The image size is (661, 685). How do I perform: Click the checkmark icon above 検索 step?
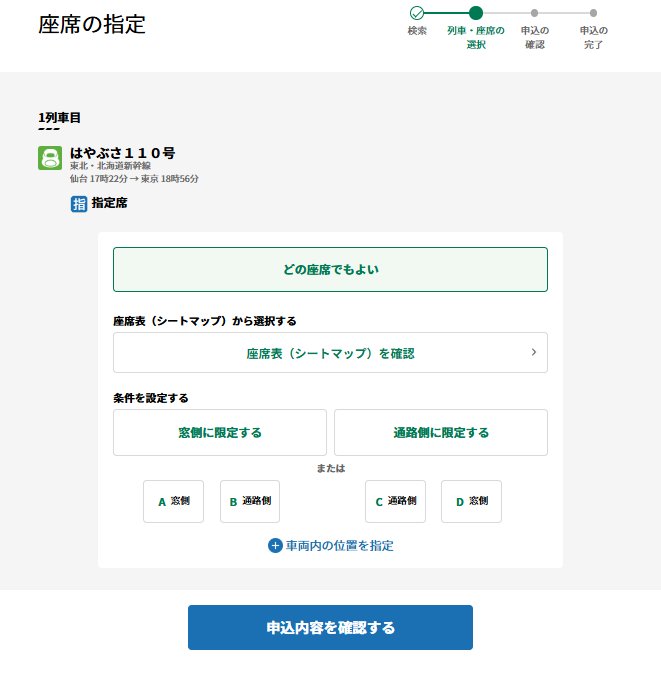click(x=417, y=13)
